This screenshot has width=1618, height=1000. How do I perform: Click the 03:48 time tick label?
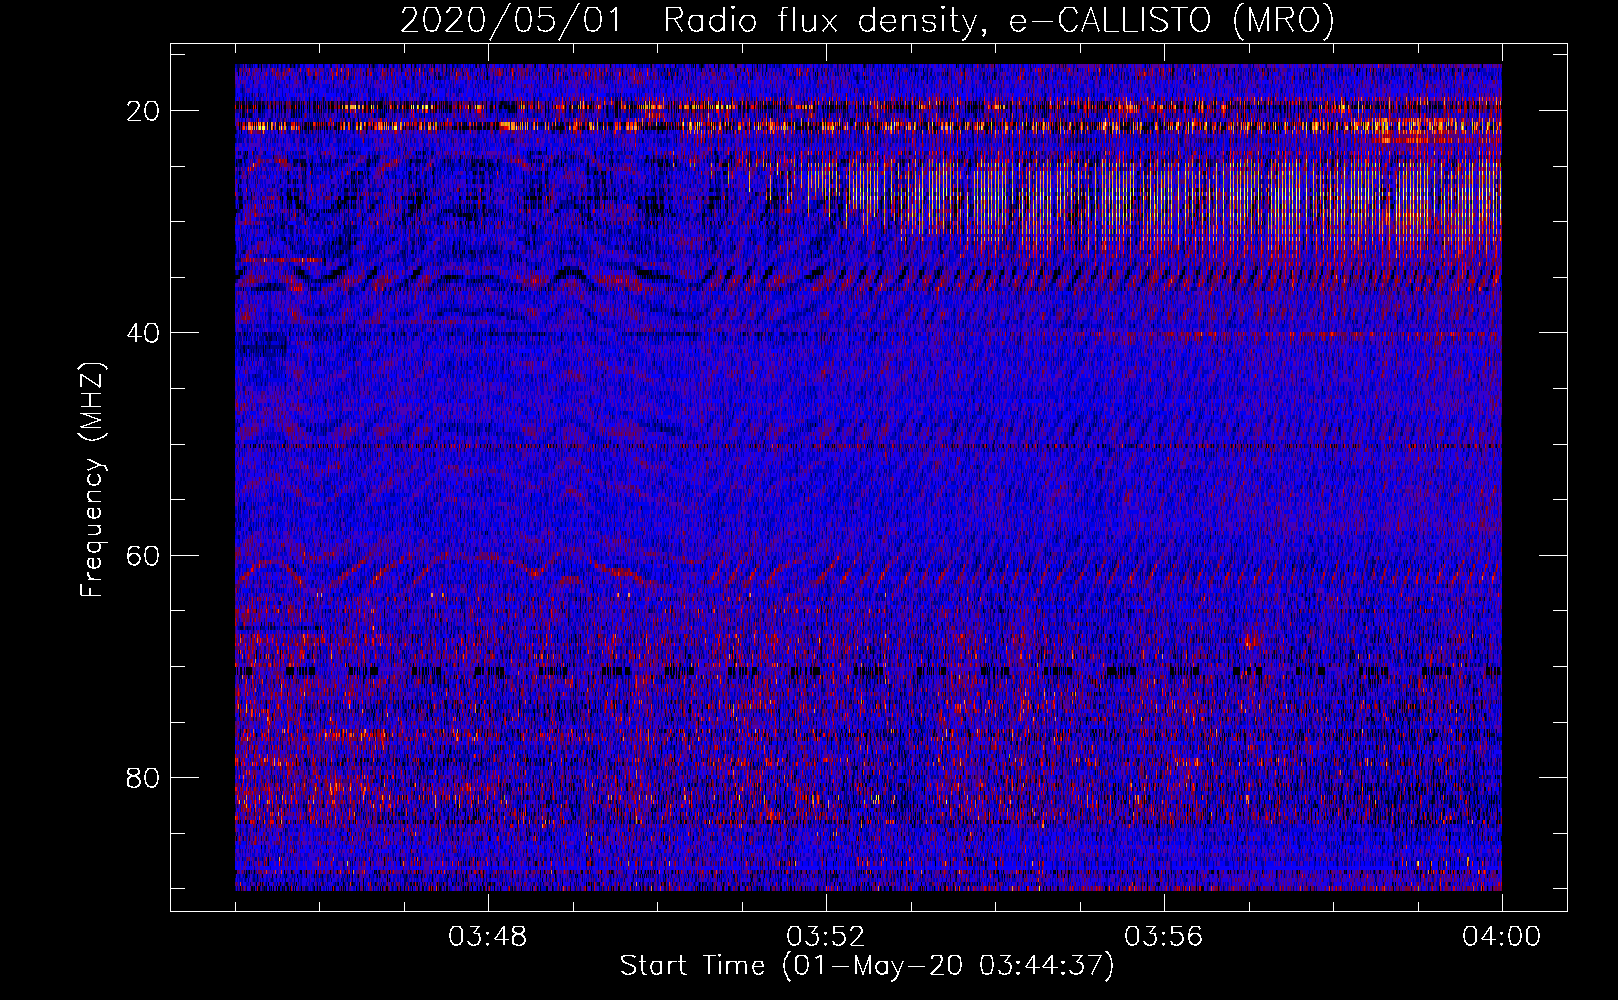click(488, 937)
